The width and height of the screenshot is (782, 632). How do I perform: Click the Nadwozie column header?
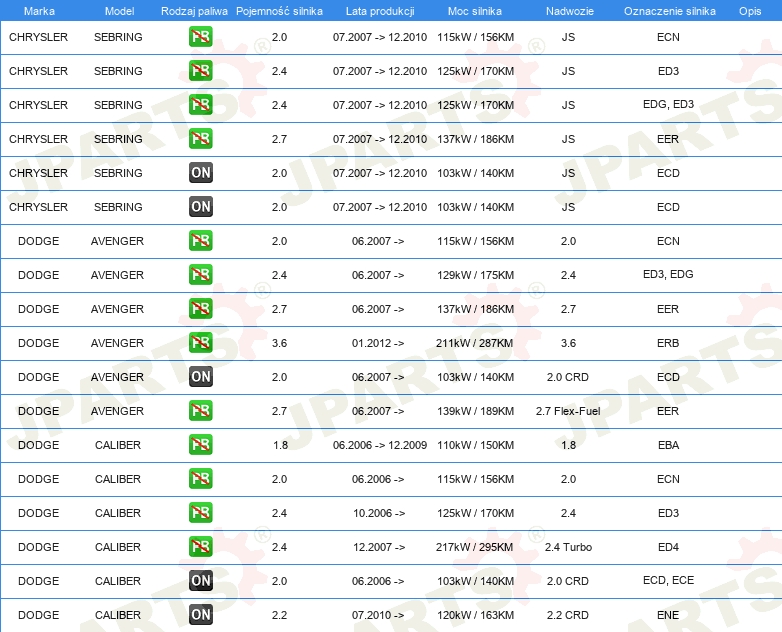click(x=570, y=11)
